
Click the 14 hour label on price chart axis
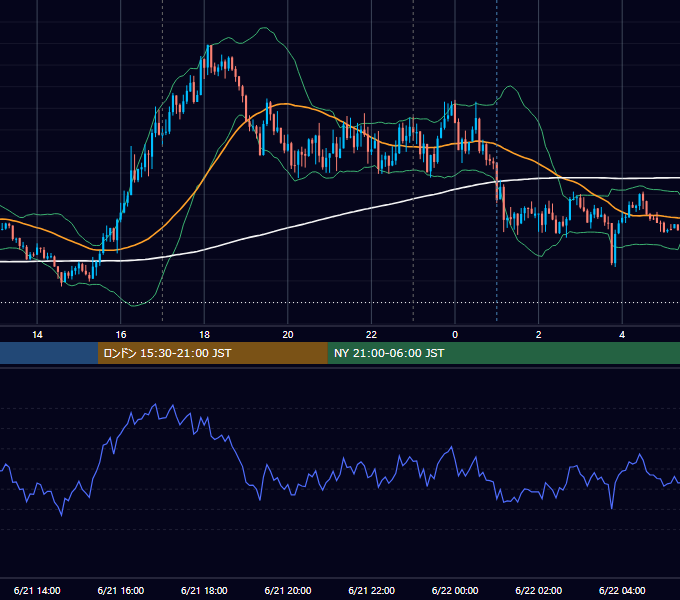coord(37,335)
